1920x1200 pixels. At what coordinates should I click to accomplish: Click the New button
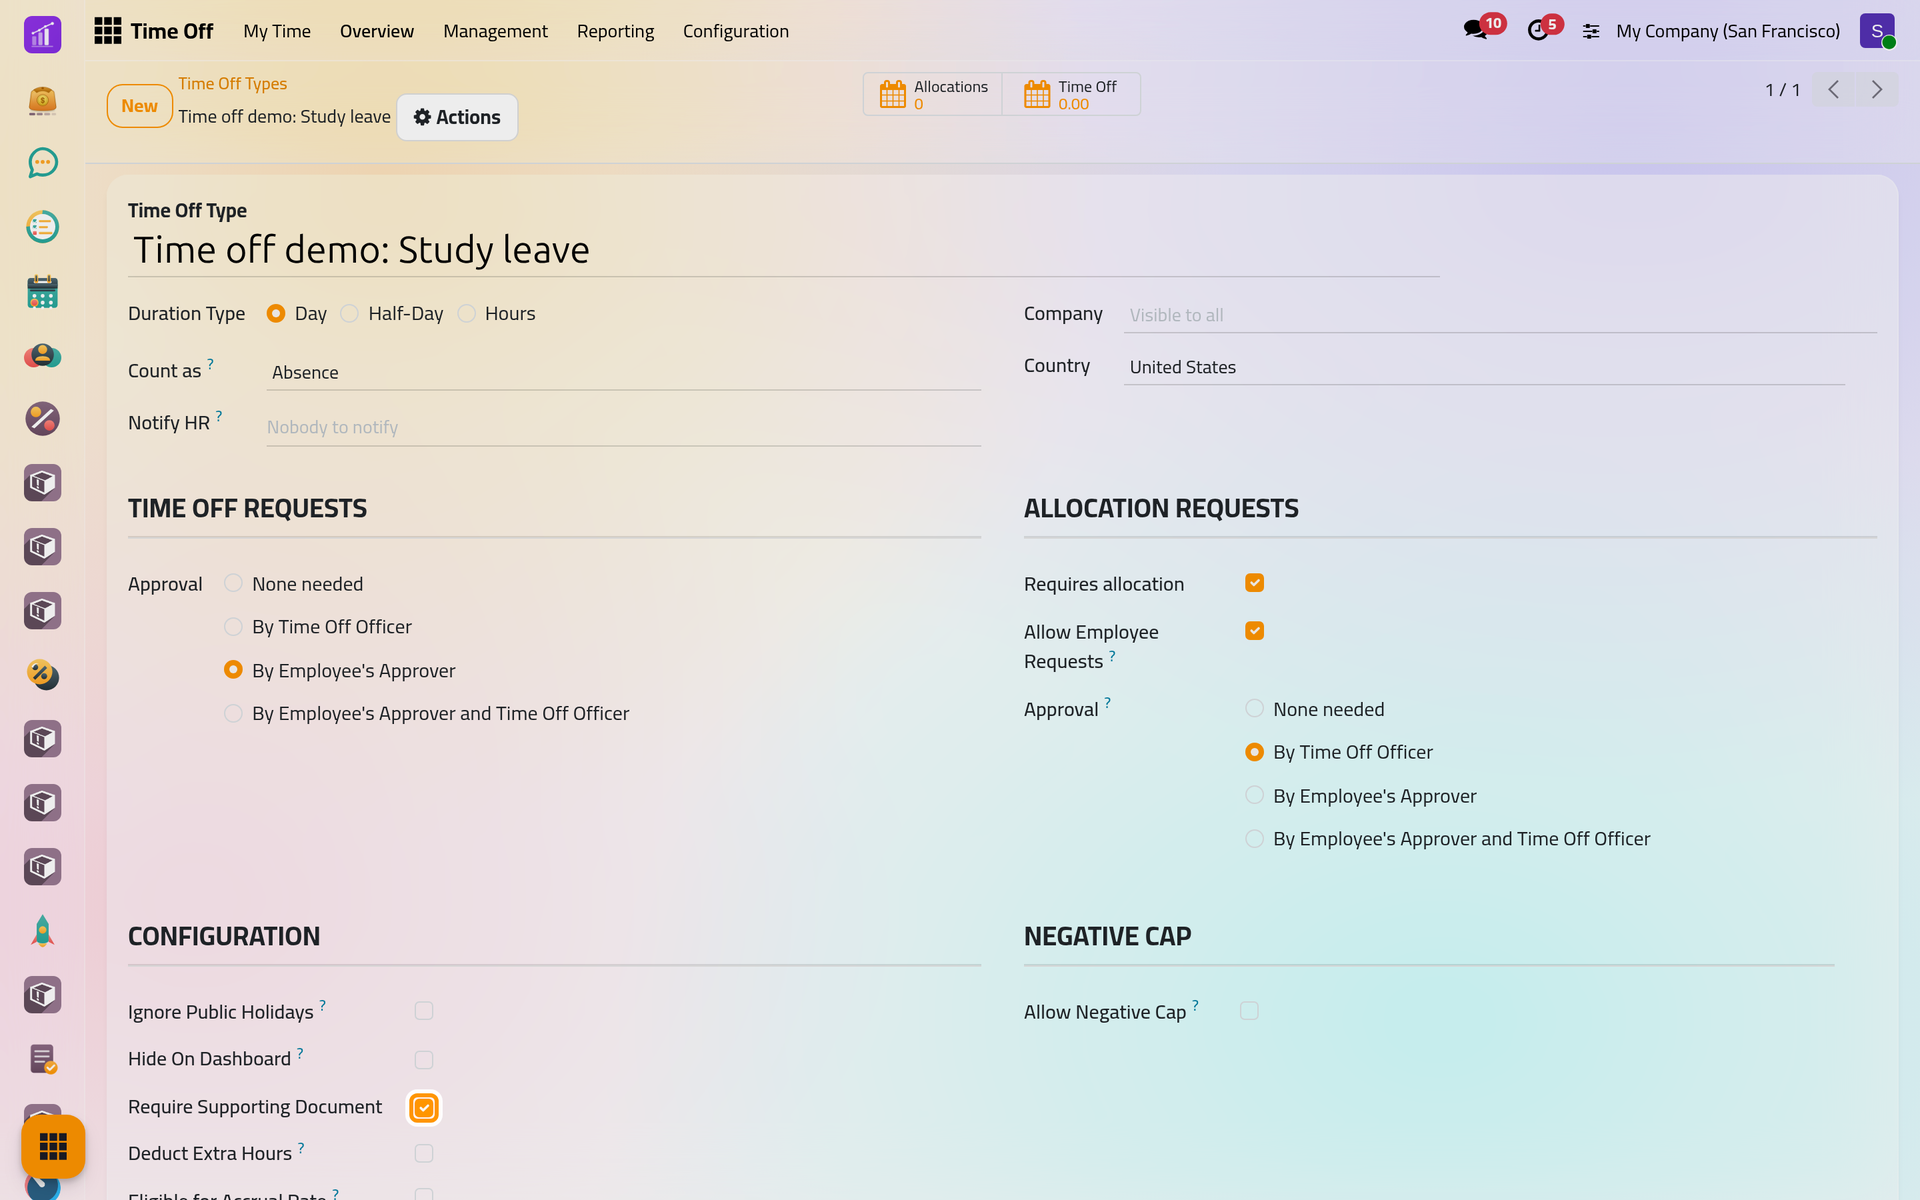(140, 106)
